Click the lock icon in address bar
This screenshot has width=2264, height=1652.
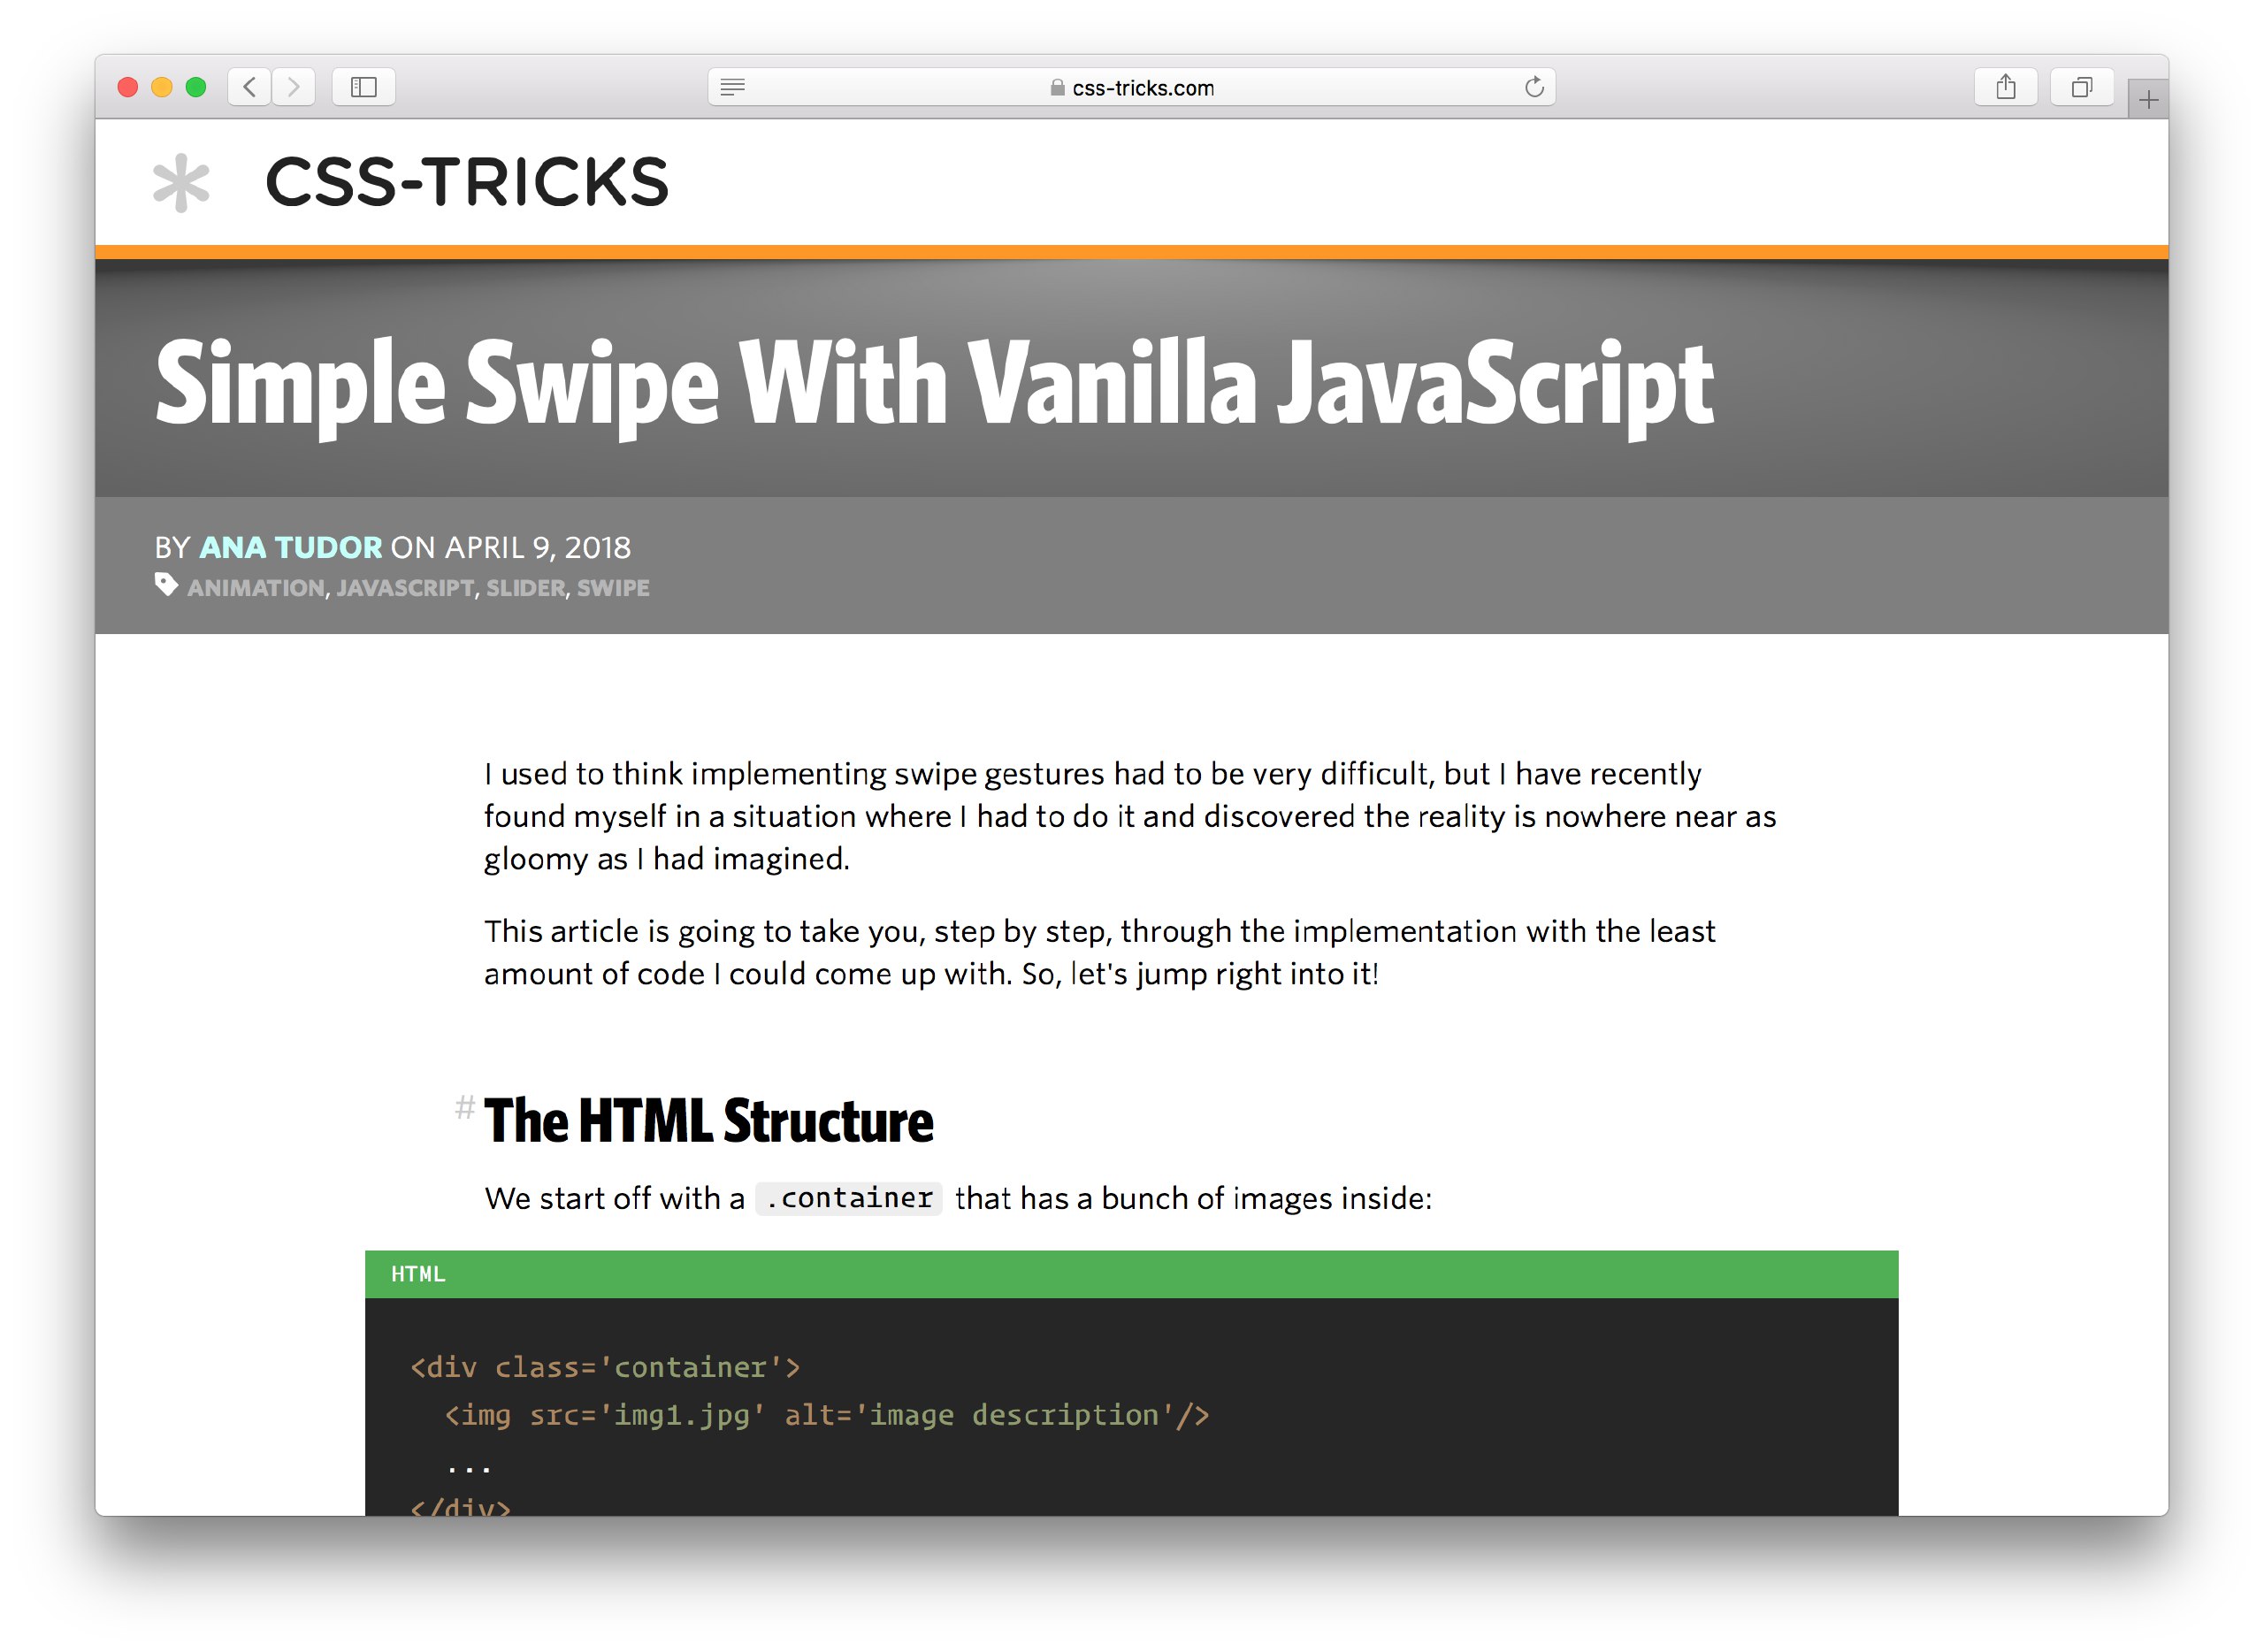click(x=1057, y=87)
